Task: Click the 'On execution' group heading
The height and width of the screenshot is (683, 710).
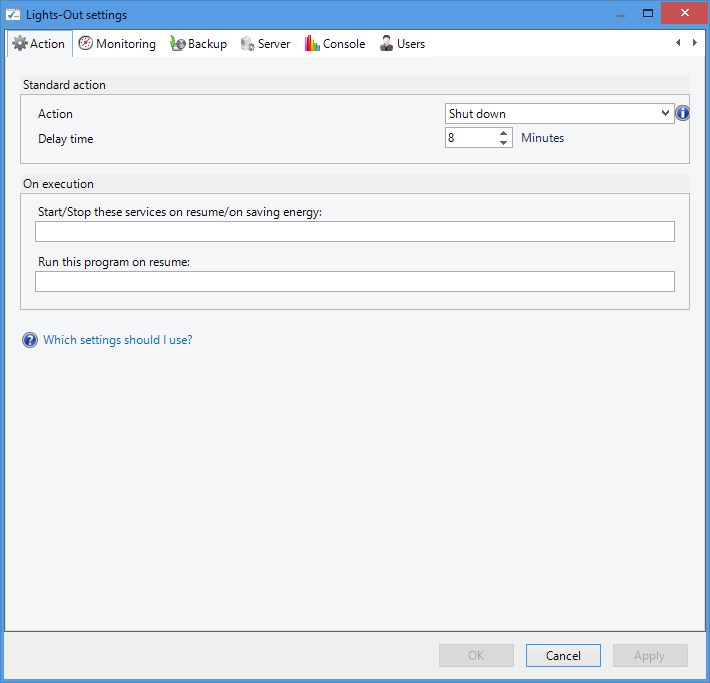Action: pos(58,184)
